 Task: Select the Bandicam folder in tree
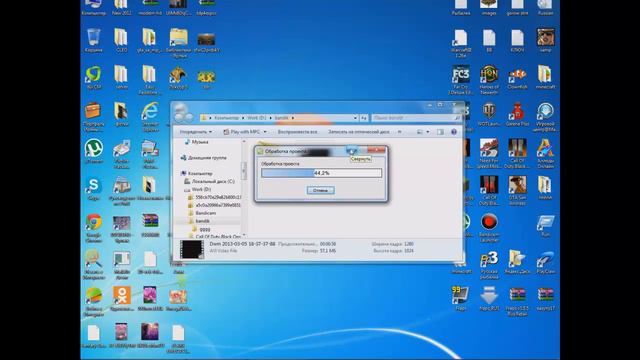[x=202, y=213]
